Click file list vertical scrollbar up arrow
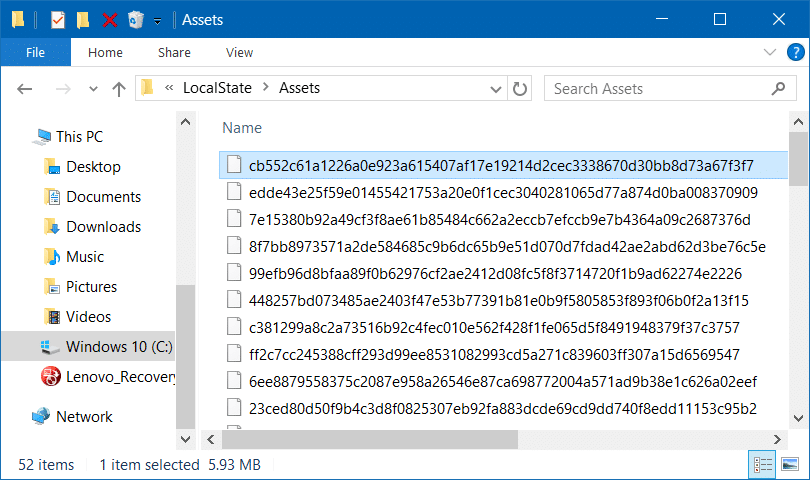Image resolution: width=810 pixels, height=480 pixels. tap(798, 122)
